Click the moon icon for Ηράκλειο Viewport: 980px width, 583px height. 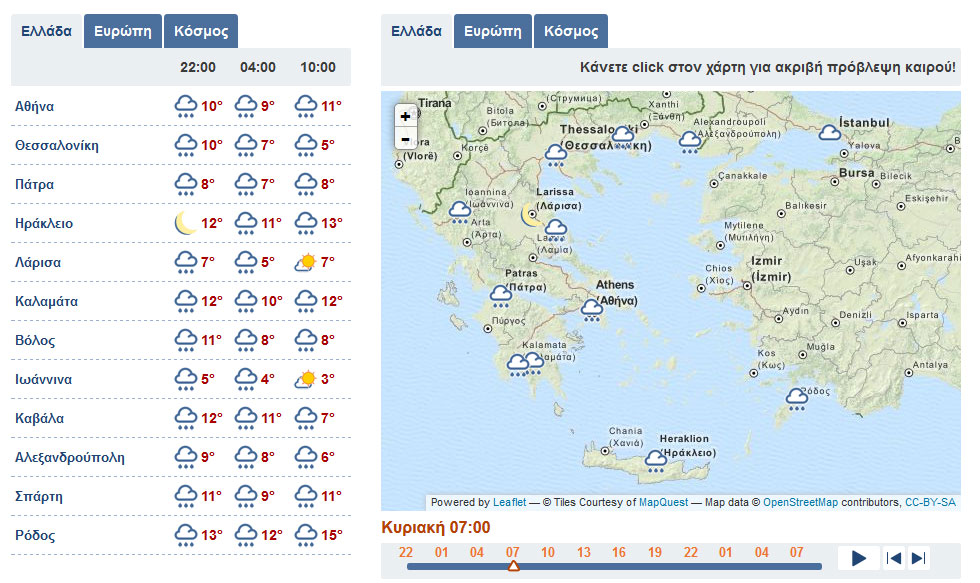185,222
